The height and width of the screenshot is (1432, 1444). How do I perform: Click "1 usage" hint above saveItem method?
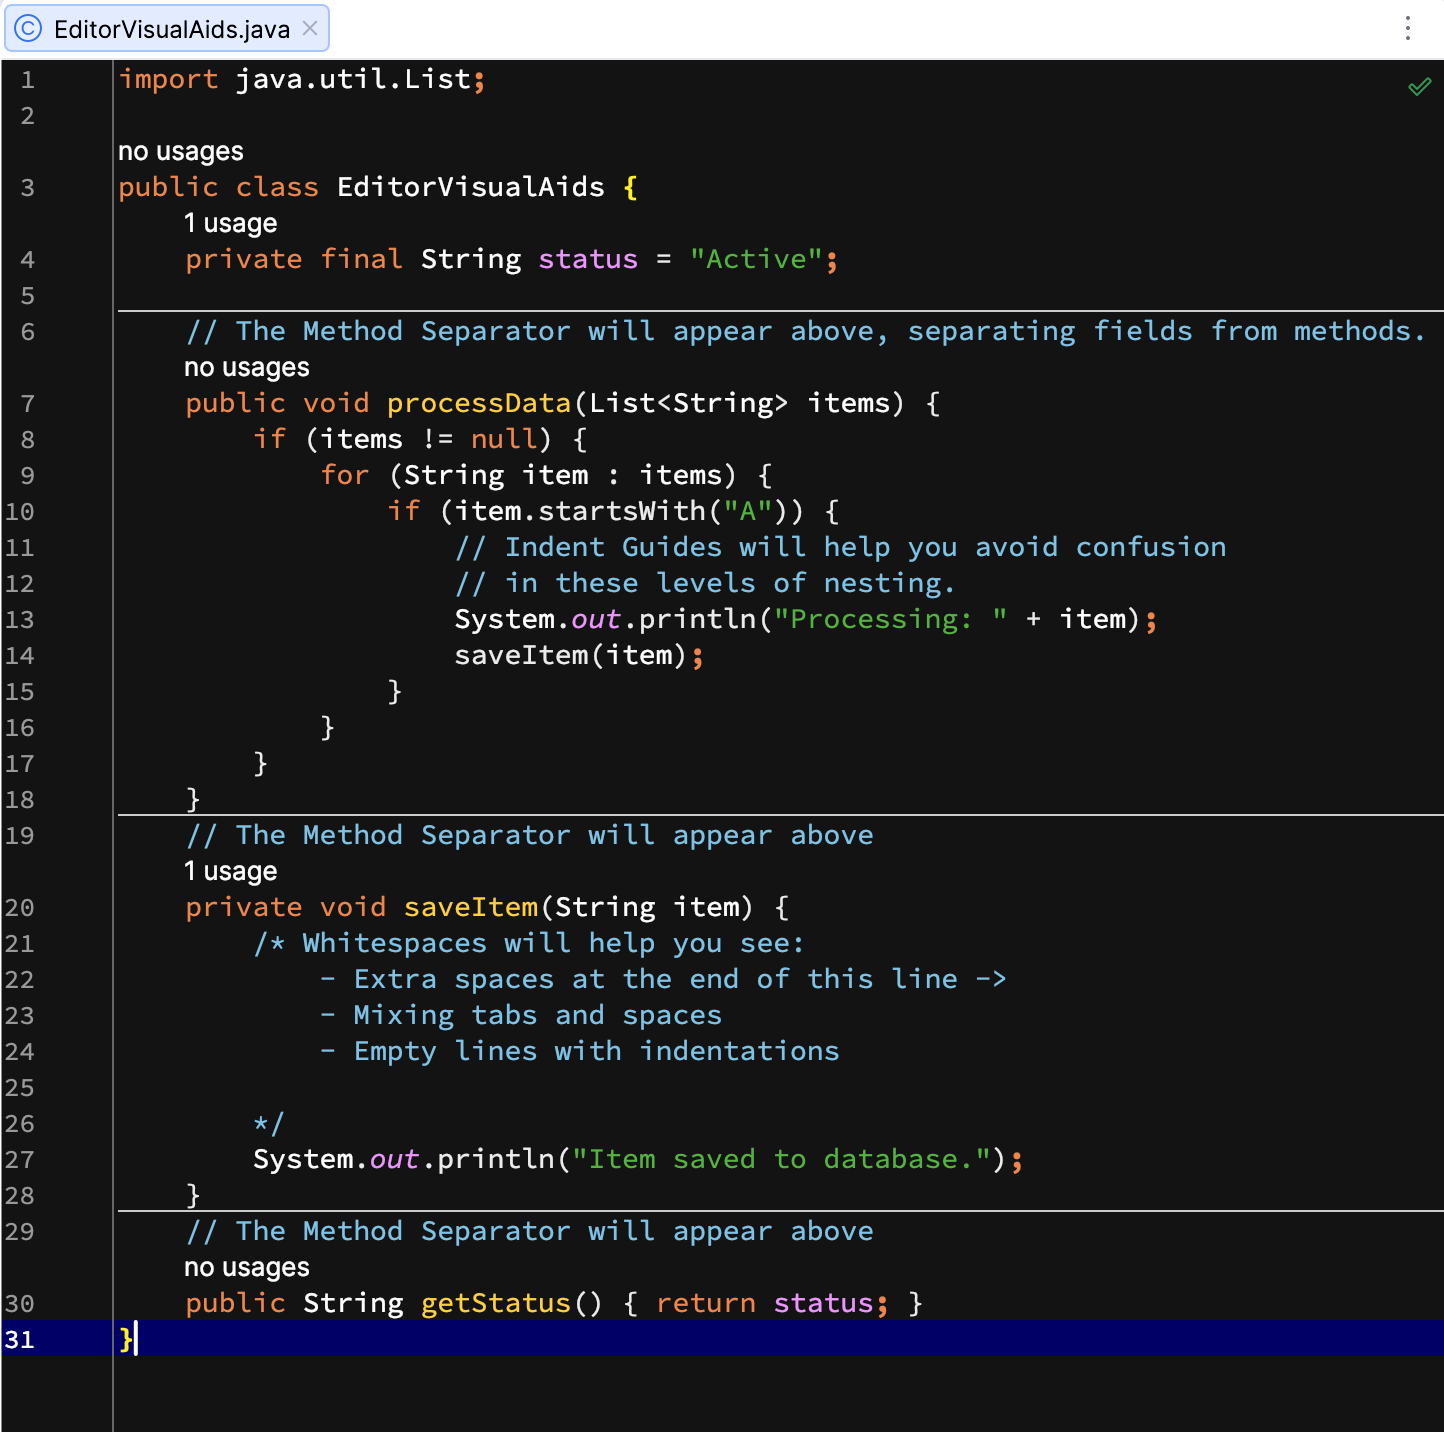(x=231, y=871)
